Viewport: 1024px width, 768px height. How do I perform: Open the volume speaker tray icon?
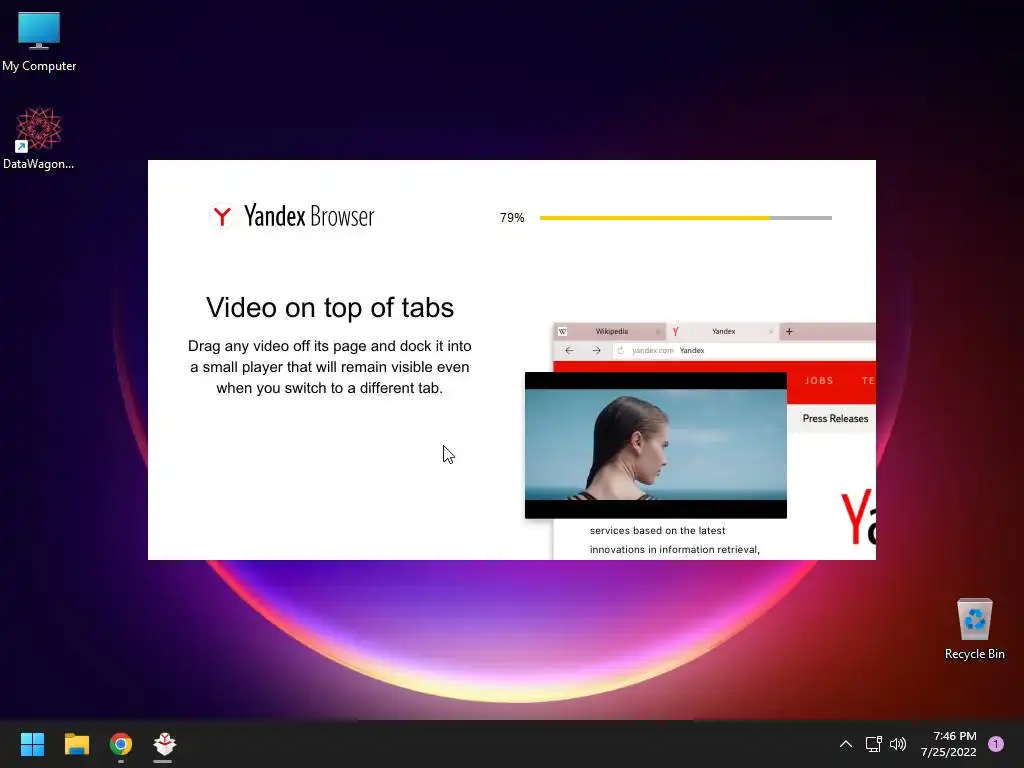coord(898,744)
